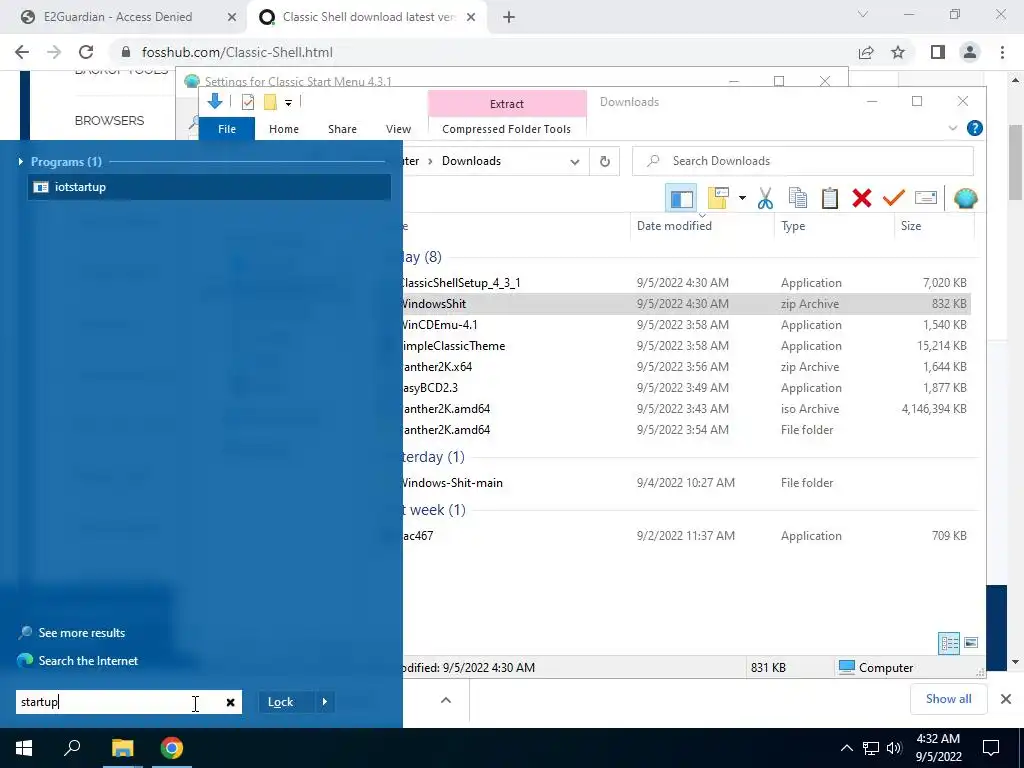The width and height of the screenshot is (1024, 768).
Task: Refresh the Downloads folder view
Action: coord(605,161)
